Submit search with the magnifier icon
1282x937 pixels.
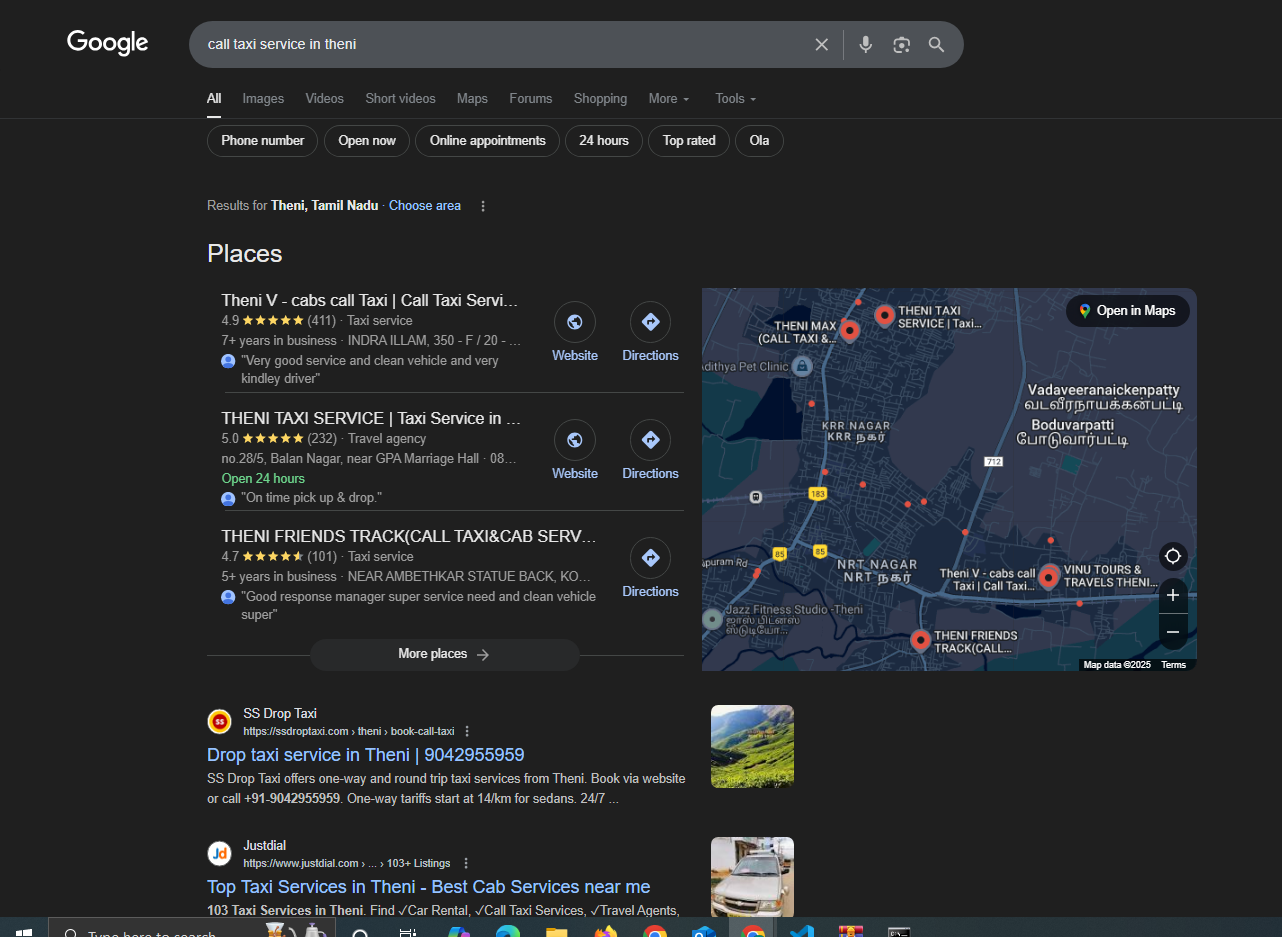pyautogui.click(x=936, y=45)
